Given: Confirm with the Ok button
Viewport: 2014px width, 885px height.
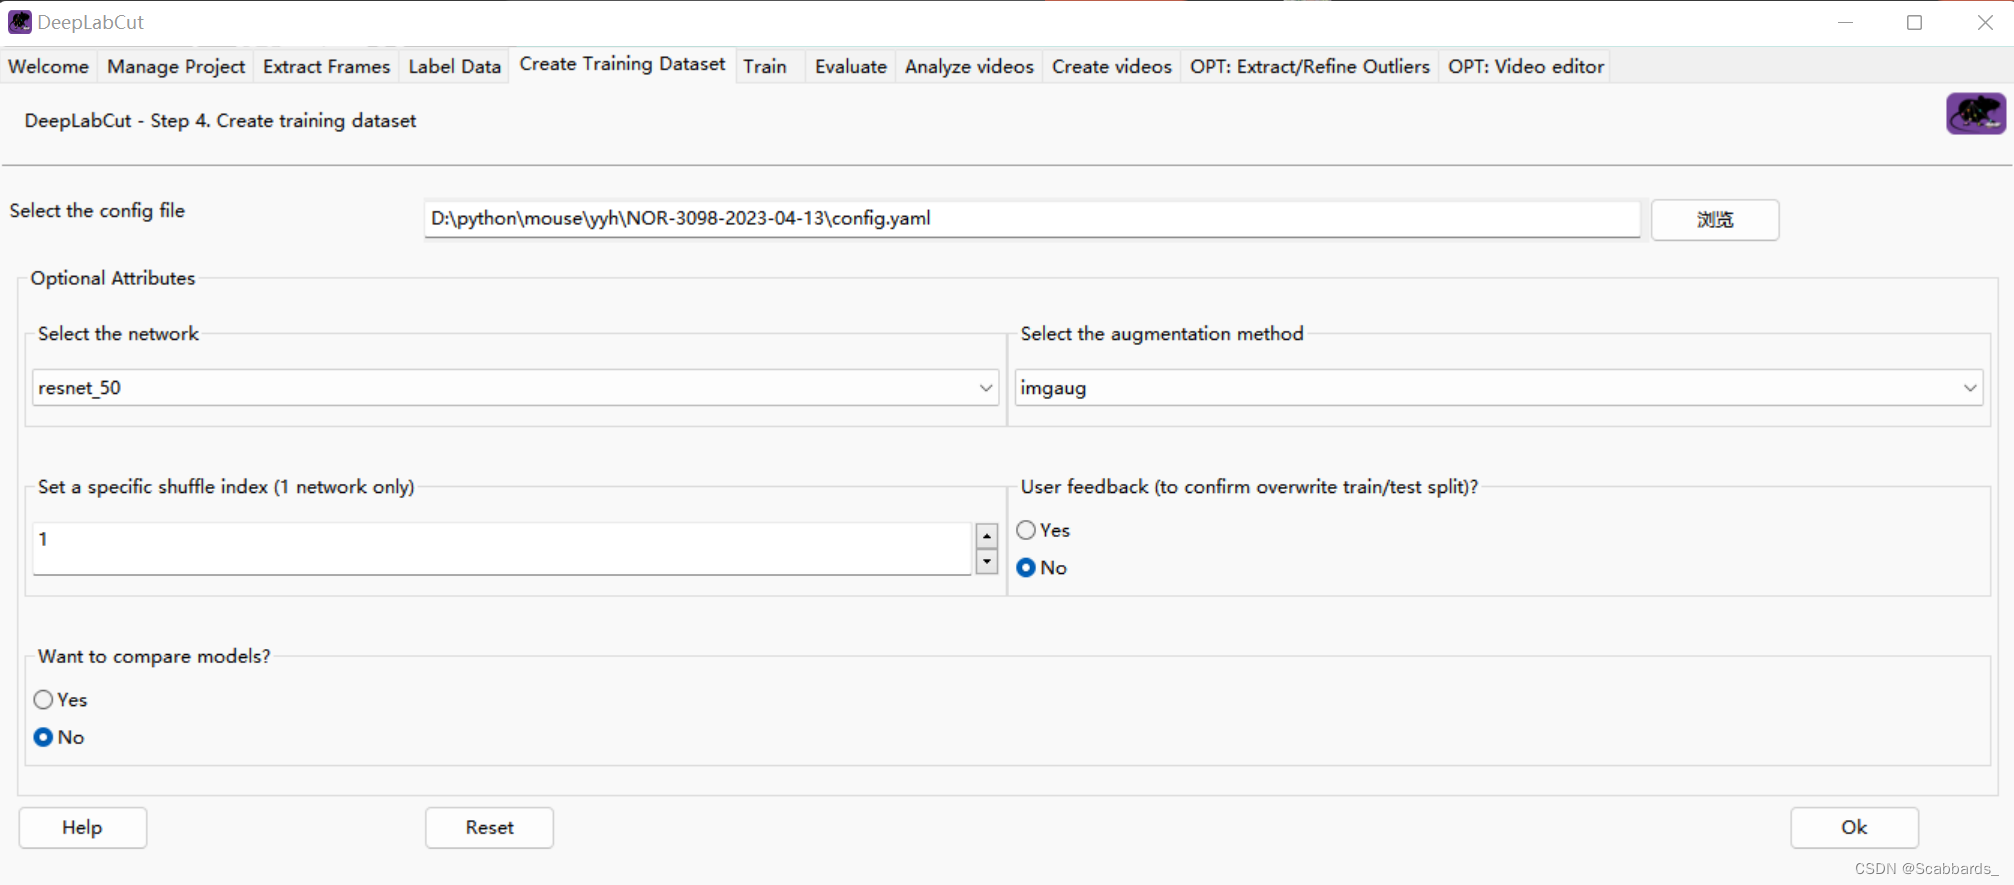Looking at the screenshot, I should (x=1854, y=828).
